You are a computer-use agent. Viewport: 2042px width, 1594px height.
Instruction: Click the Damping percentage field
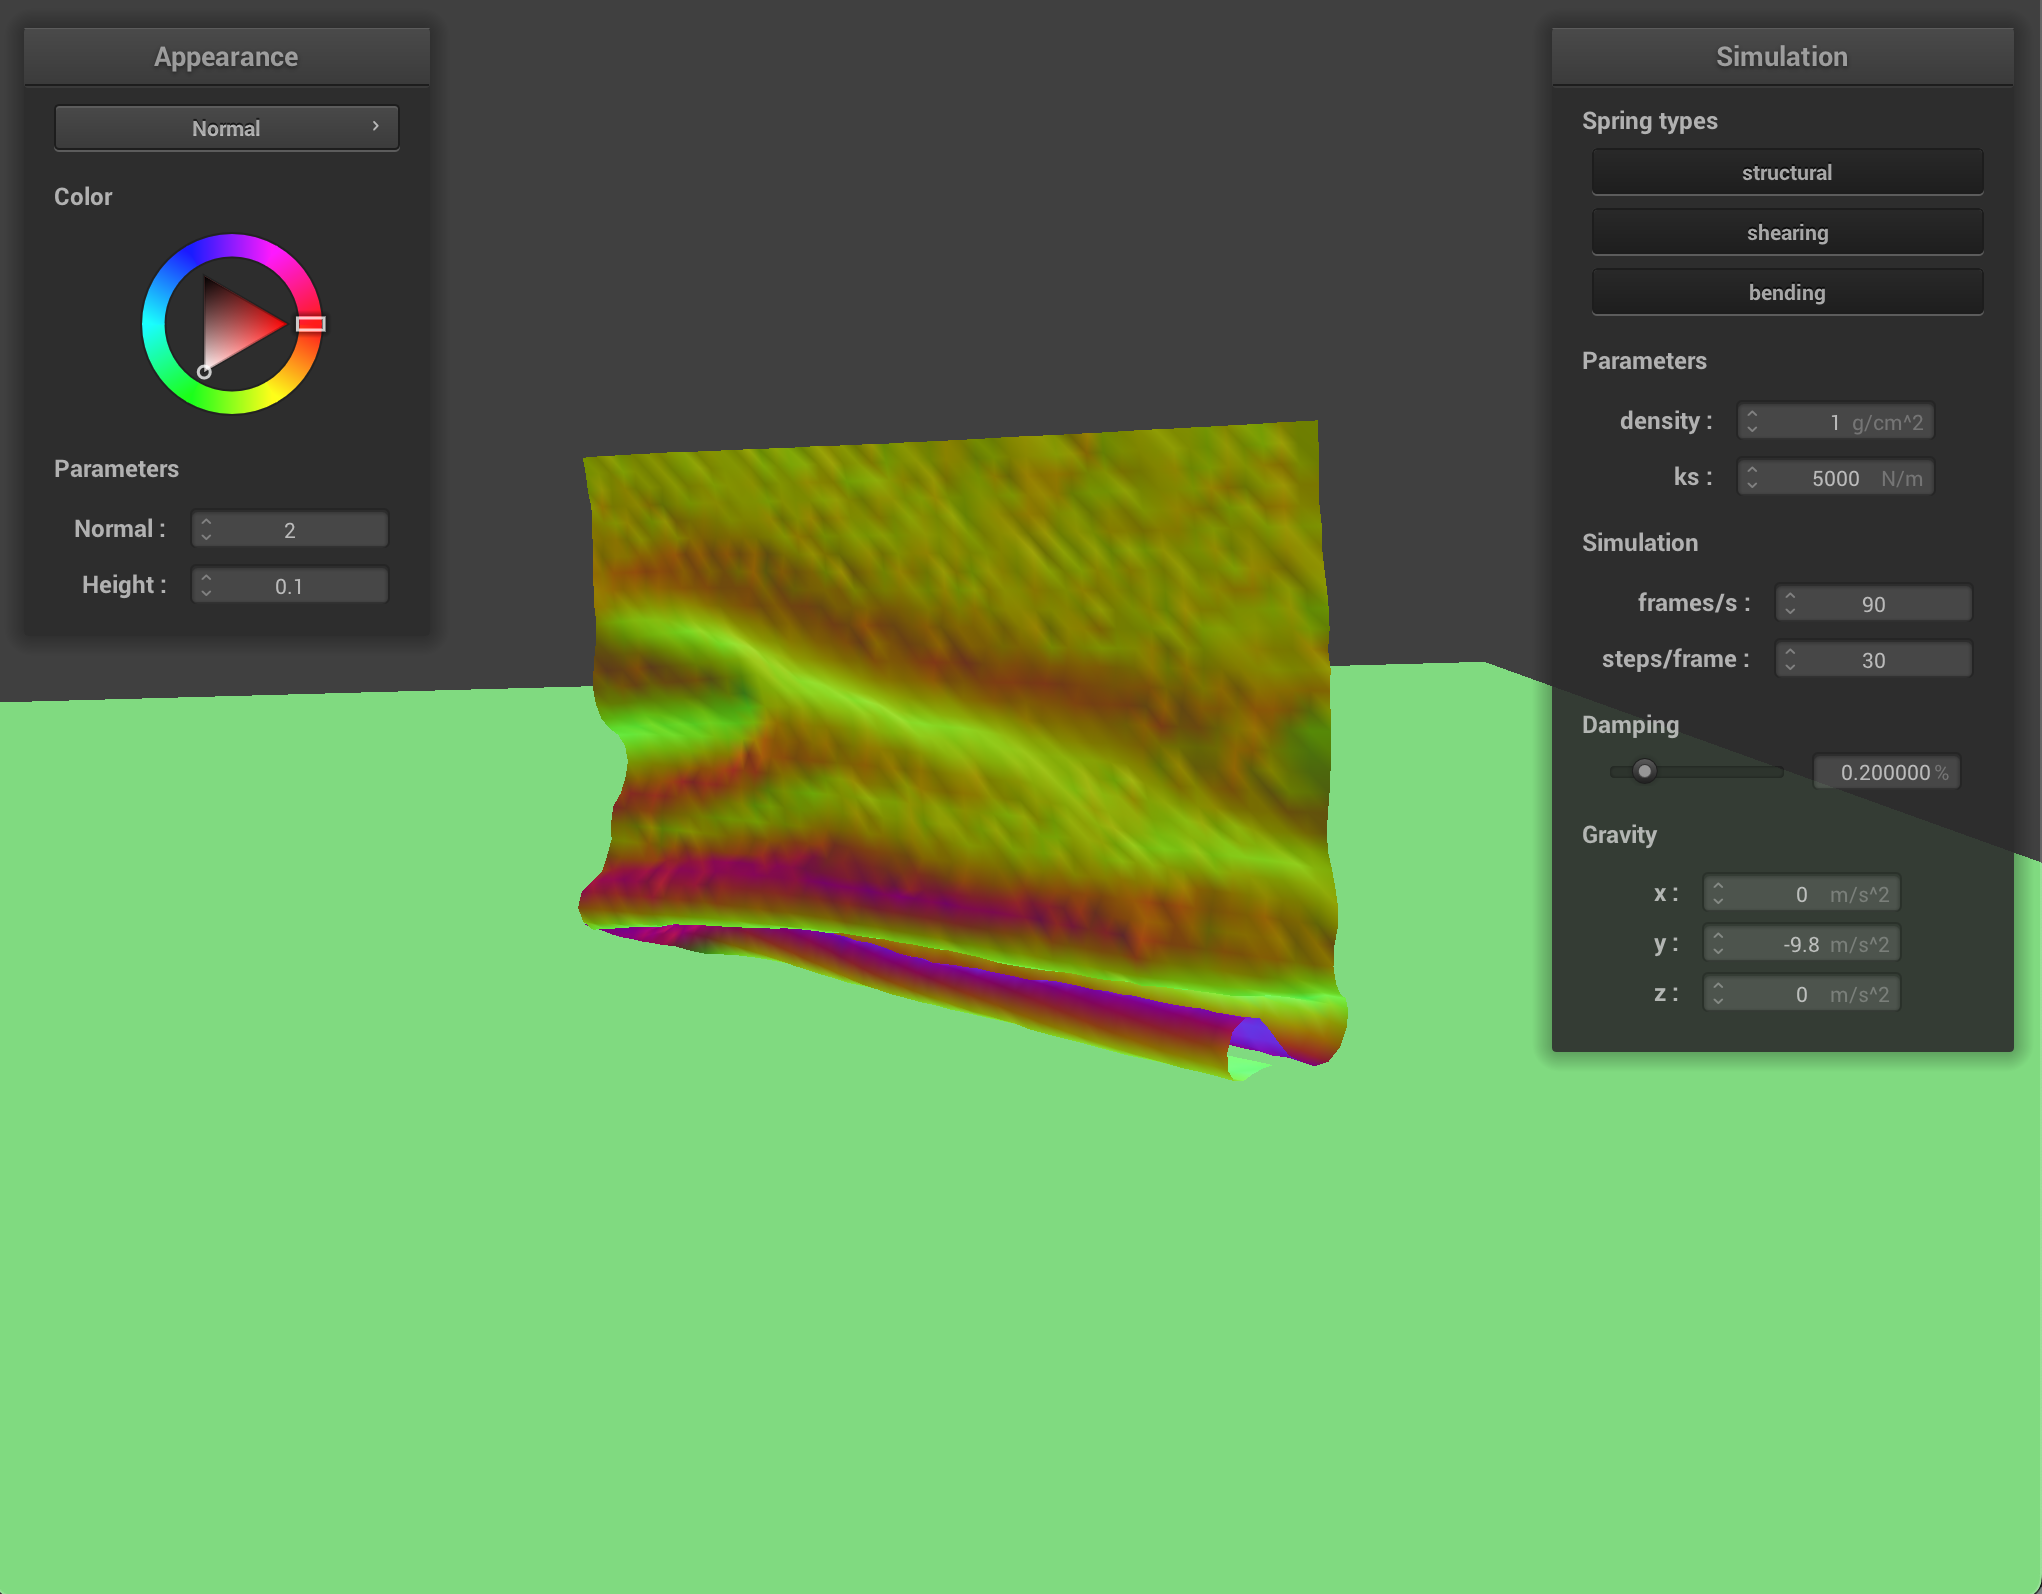point(1887,771)
